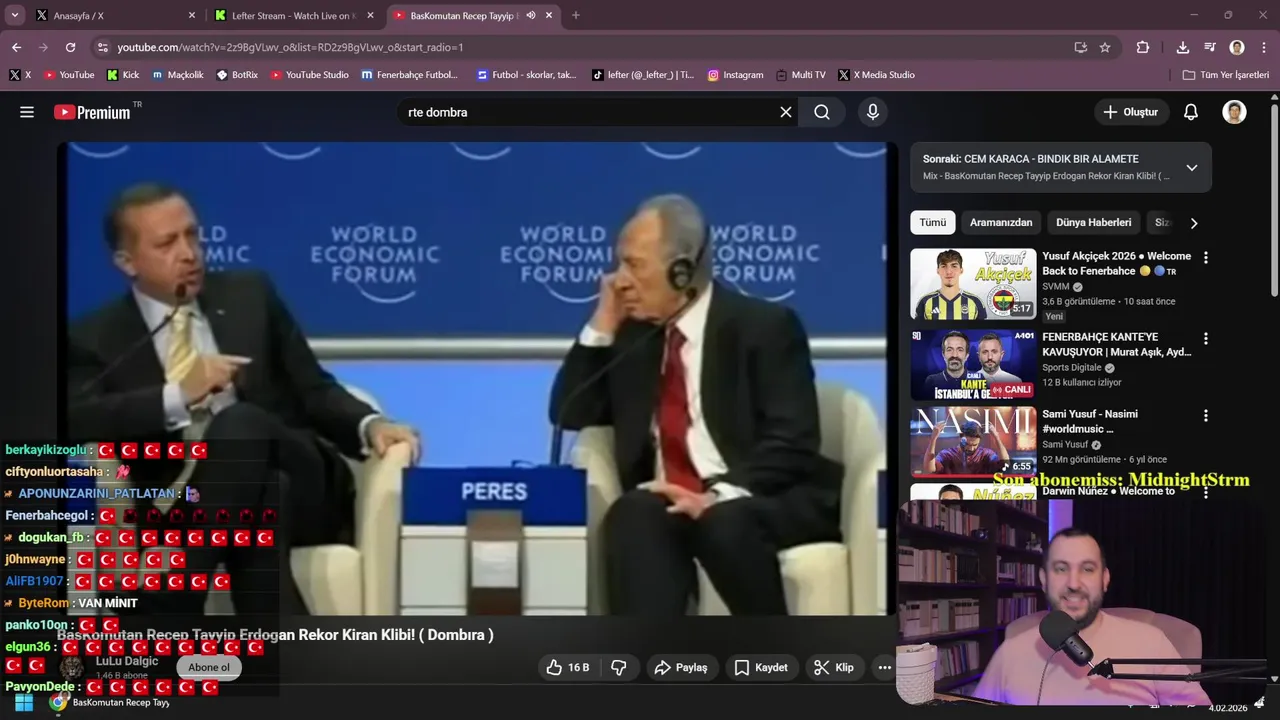1280x720 pixels.
Task: Open the Oluştur create menu
Action: coord(1131,112)
